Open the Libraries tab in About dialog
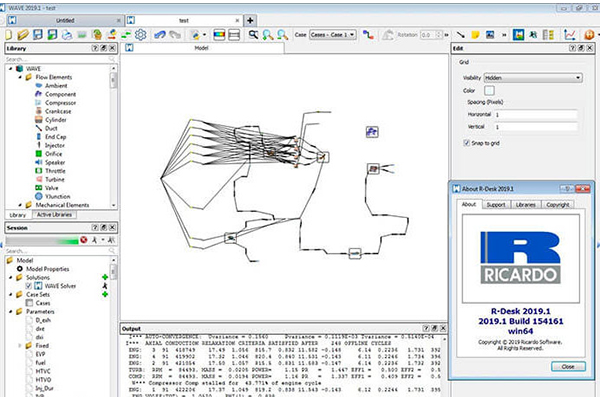 click(x=526, y=205)
